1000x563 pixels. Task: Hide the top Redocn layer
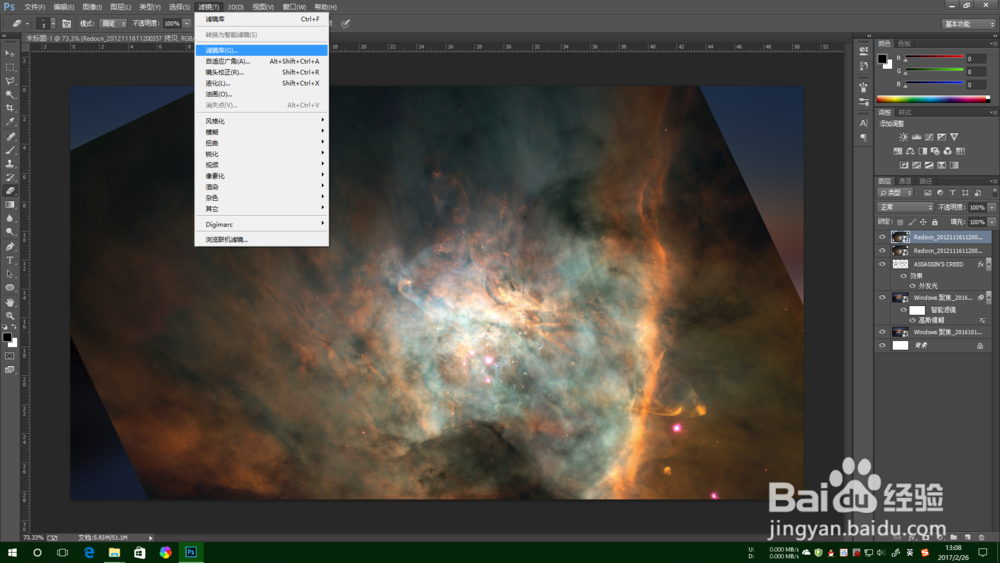point(883,237)
